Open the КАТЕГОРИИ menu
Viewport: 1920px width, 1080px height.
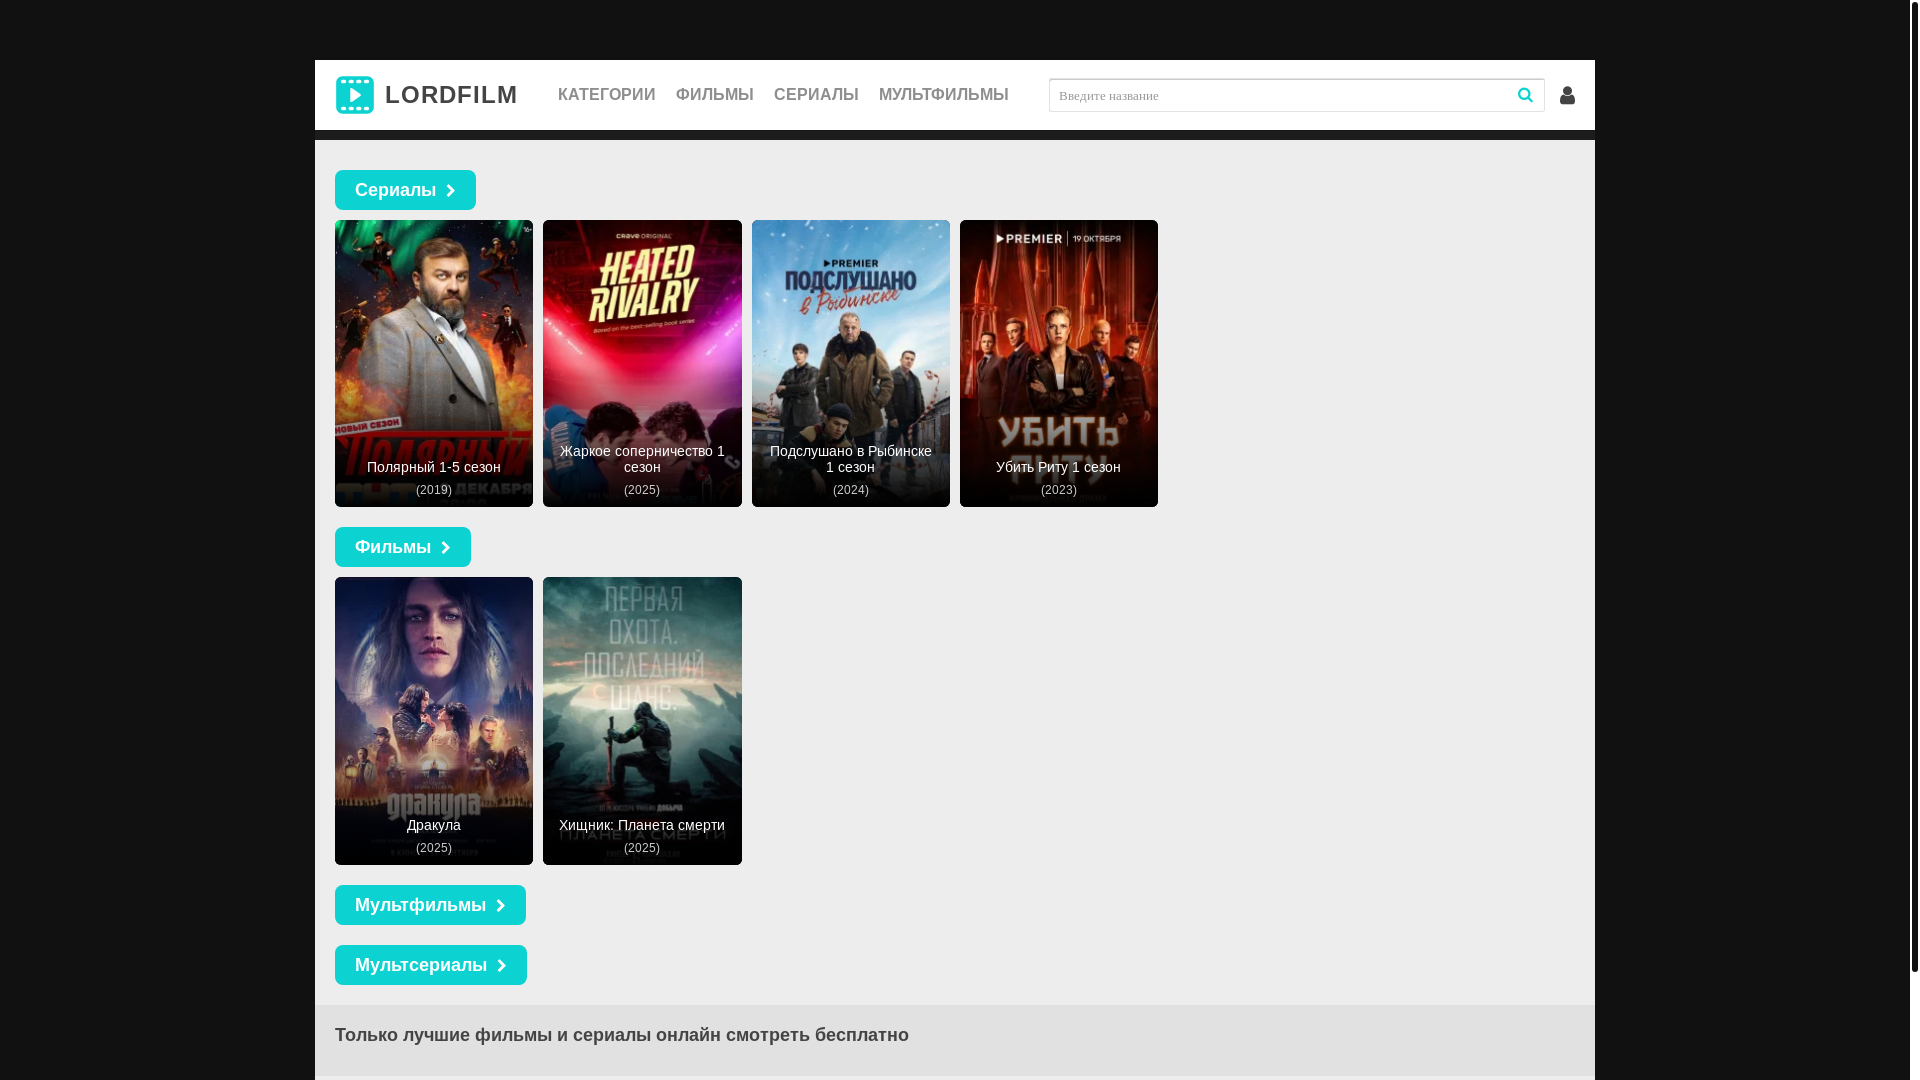pos(607,95)
